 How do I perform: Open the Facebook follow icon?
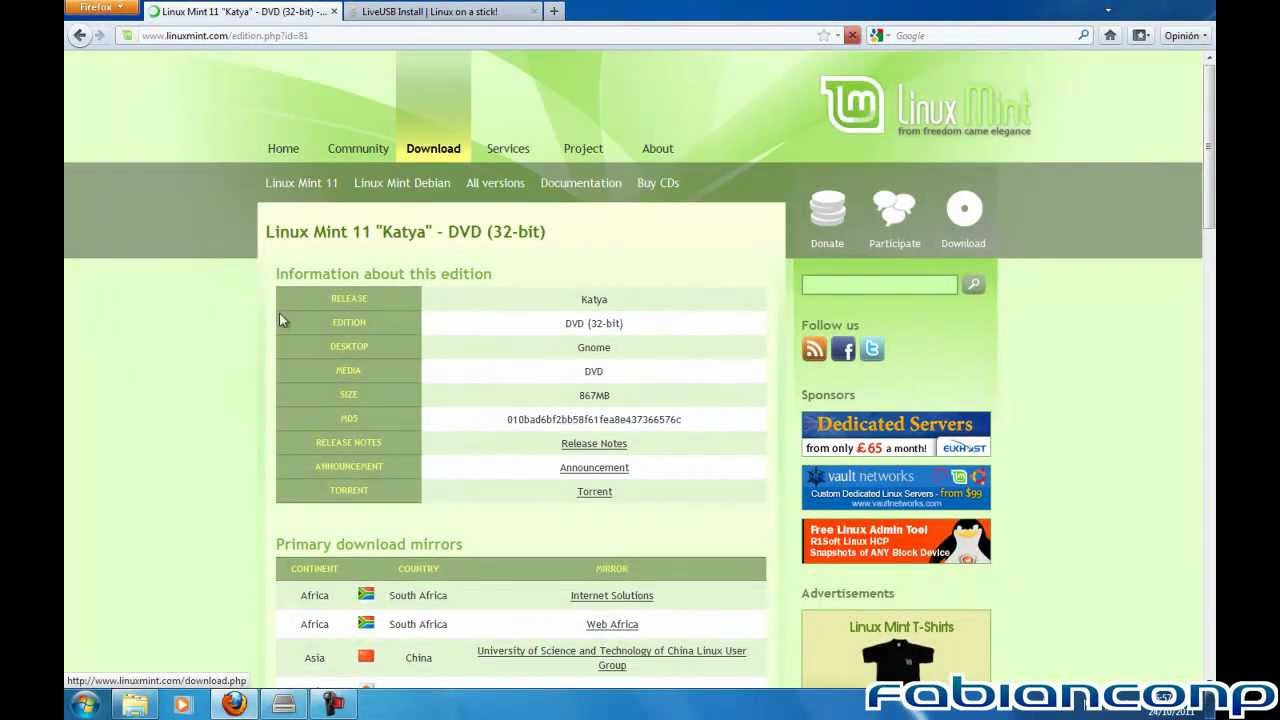click(x=843, y=349)
